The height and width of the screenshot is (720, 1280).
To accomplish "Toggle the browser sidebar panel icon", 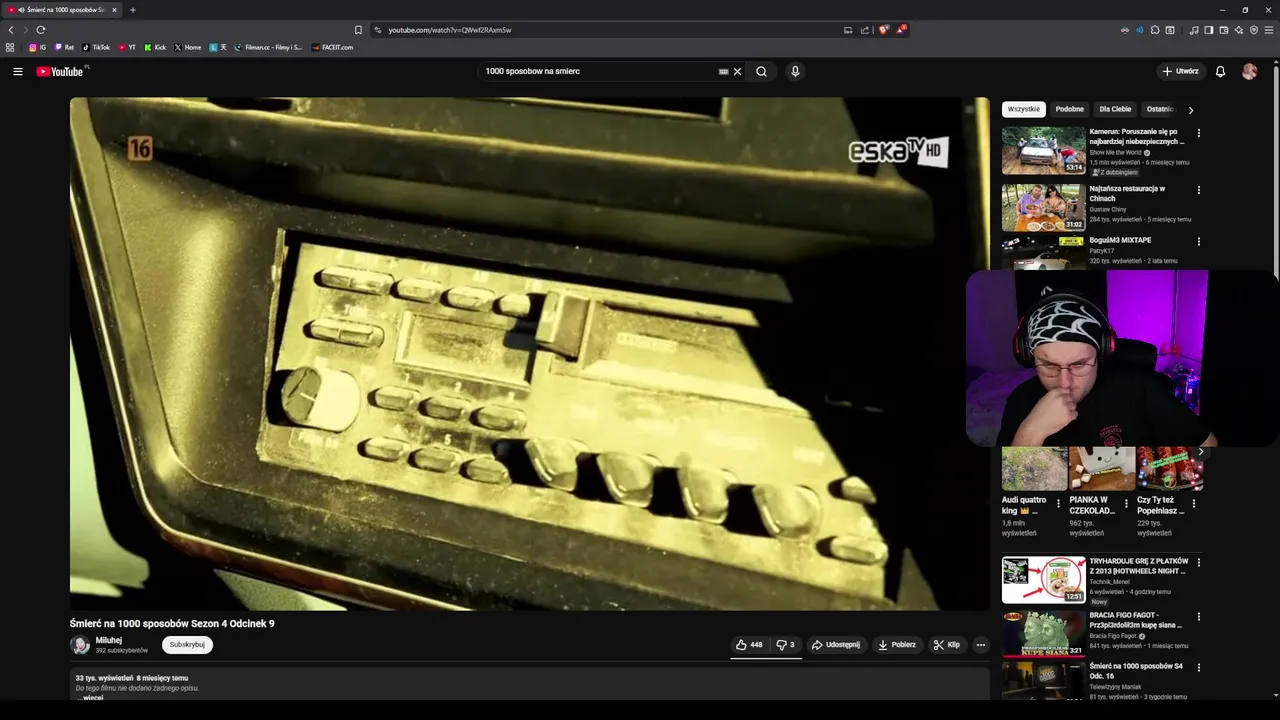I will (x=1208, y=30).
